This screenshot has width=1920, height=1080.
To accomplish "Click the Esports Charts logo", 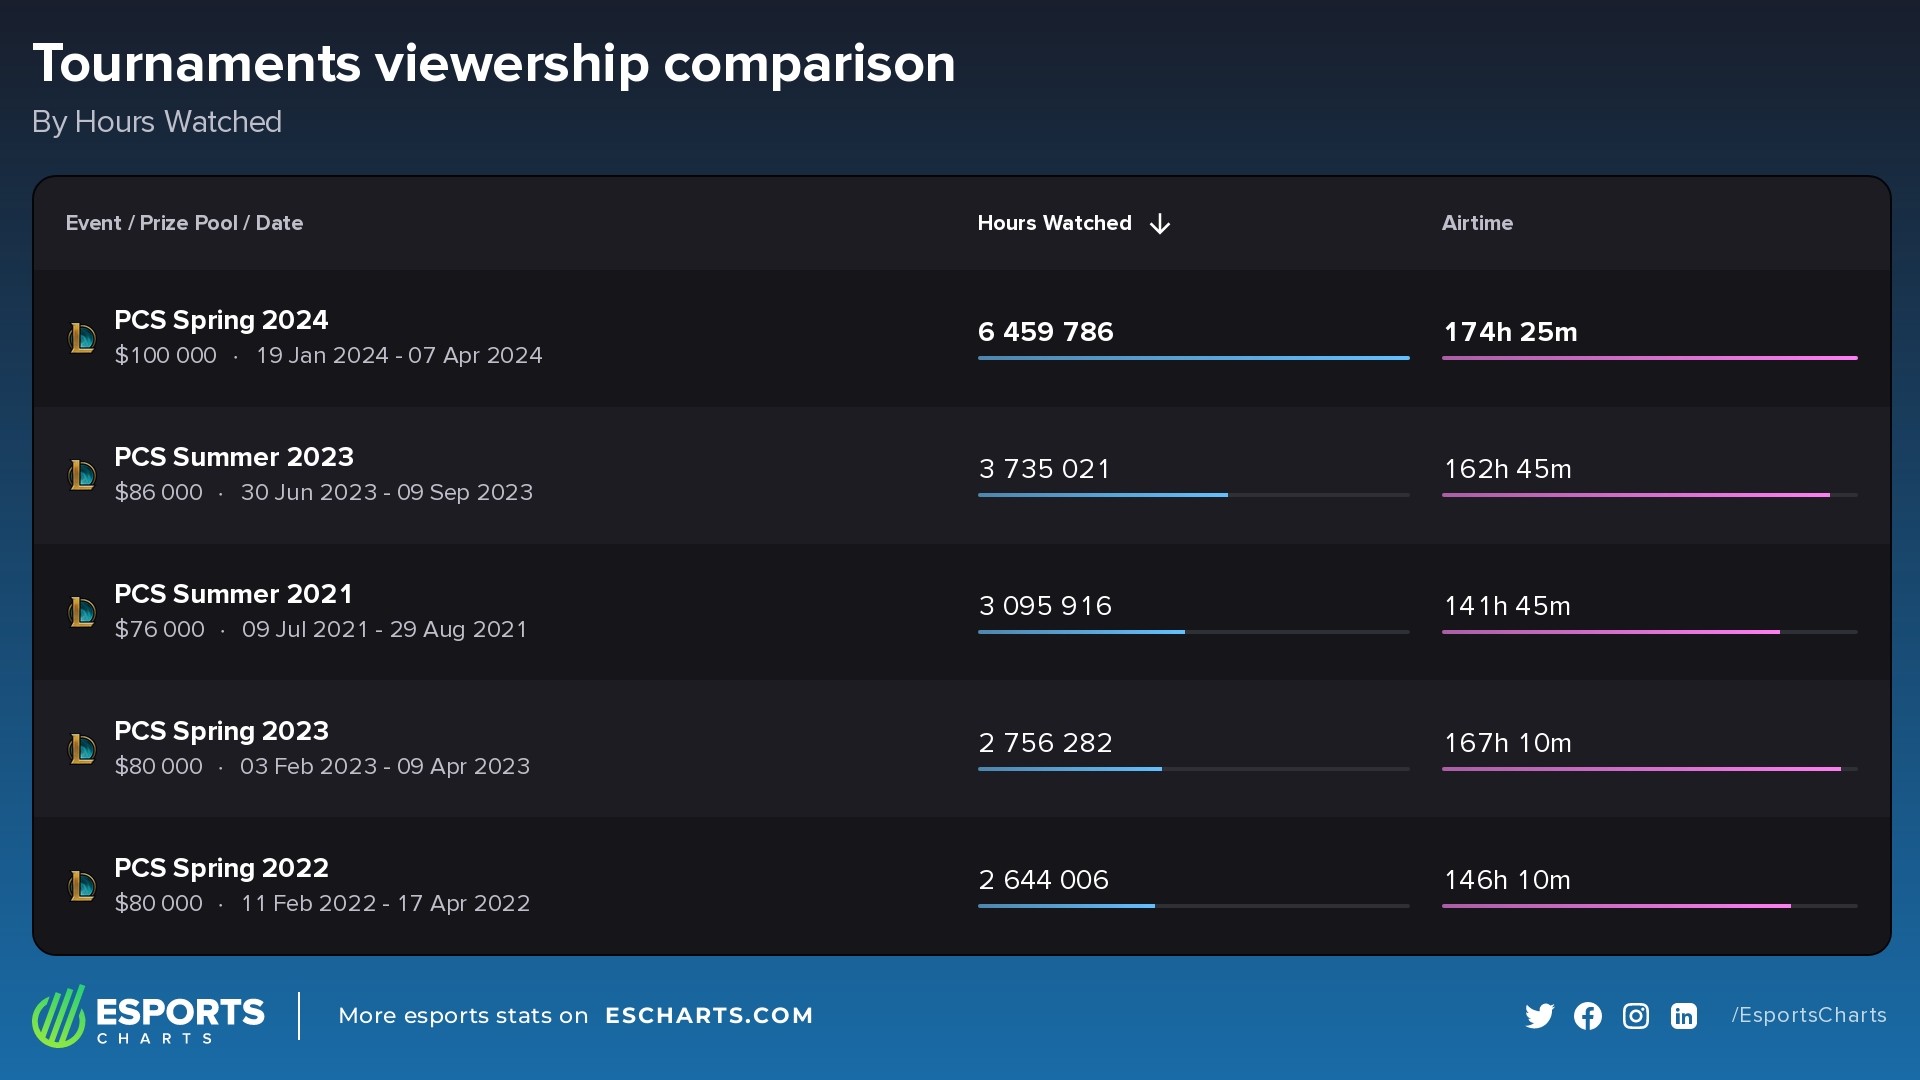I will point(148,1016).
